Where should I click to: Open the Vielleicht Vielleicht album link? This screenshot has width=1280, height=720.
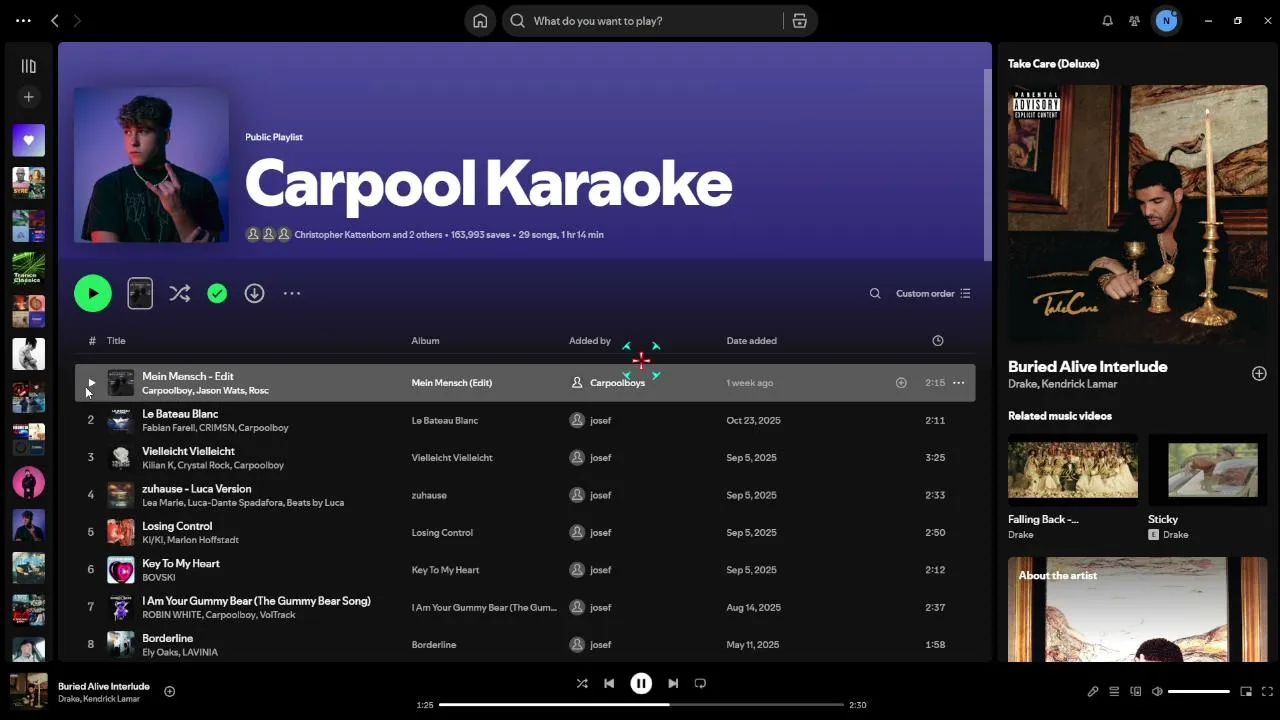click(452, 457)
